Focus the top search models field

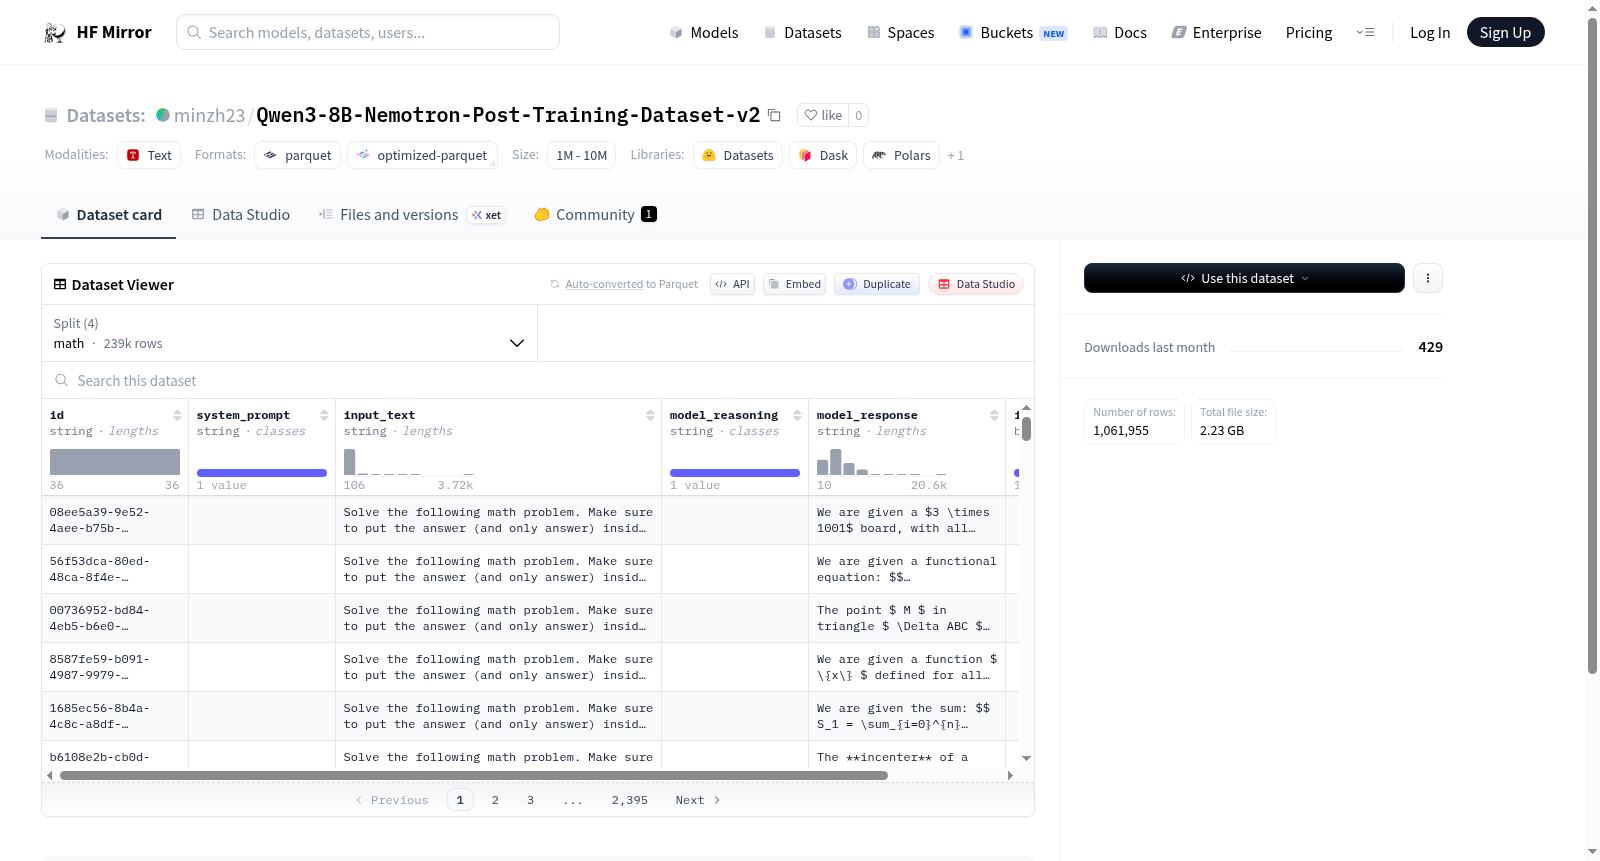click(368, 32)
